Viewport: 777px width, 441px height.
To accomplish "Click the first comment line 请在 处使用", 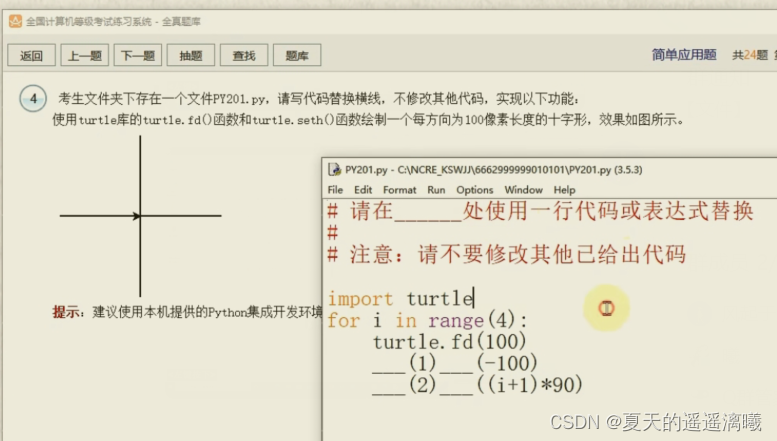I will coord(540,211).
